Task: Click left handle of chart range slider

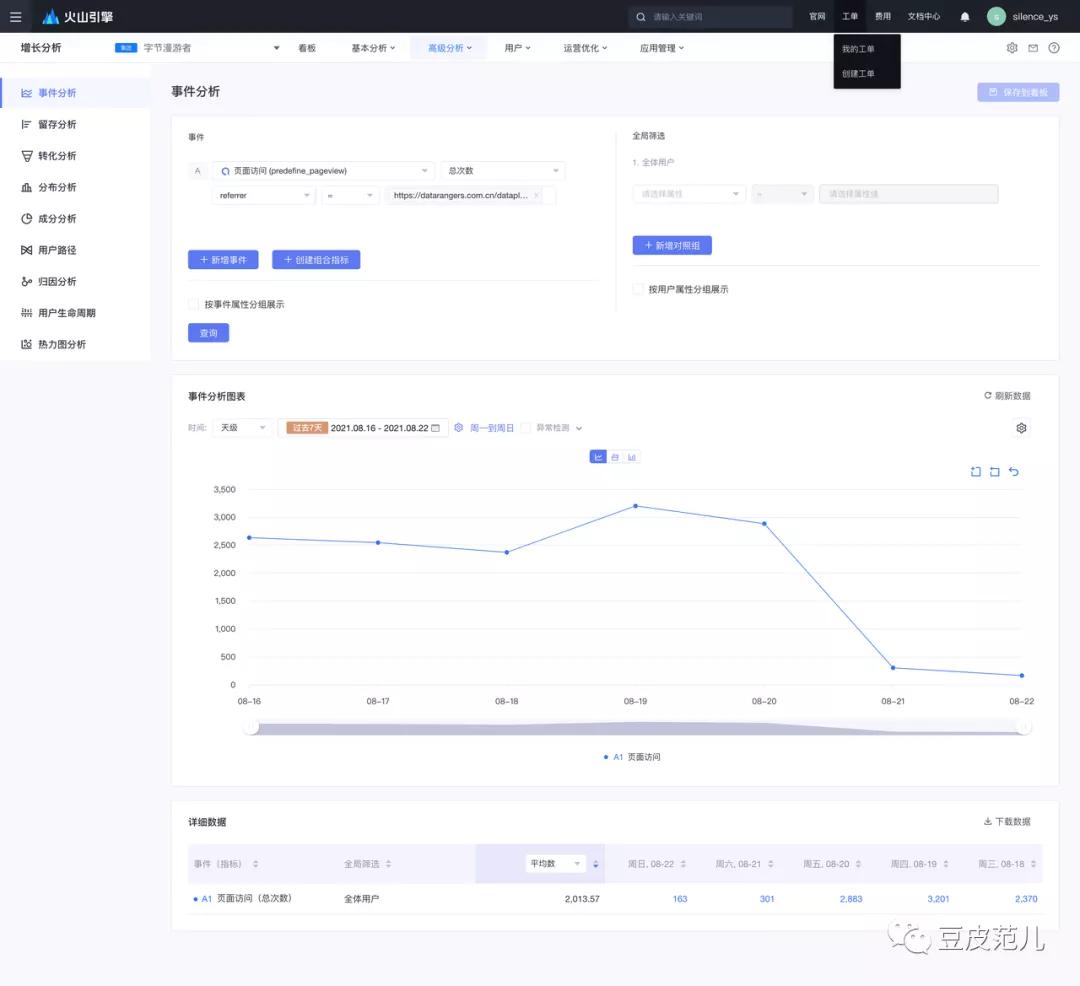Action: [251, 728]
